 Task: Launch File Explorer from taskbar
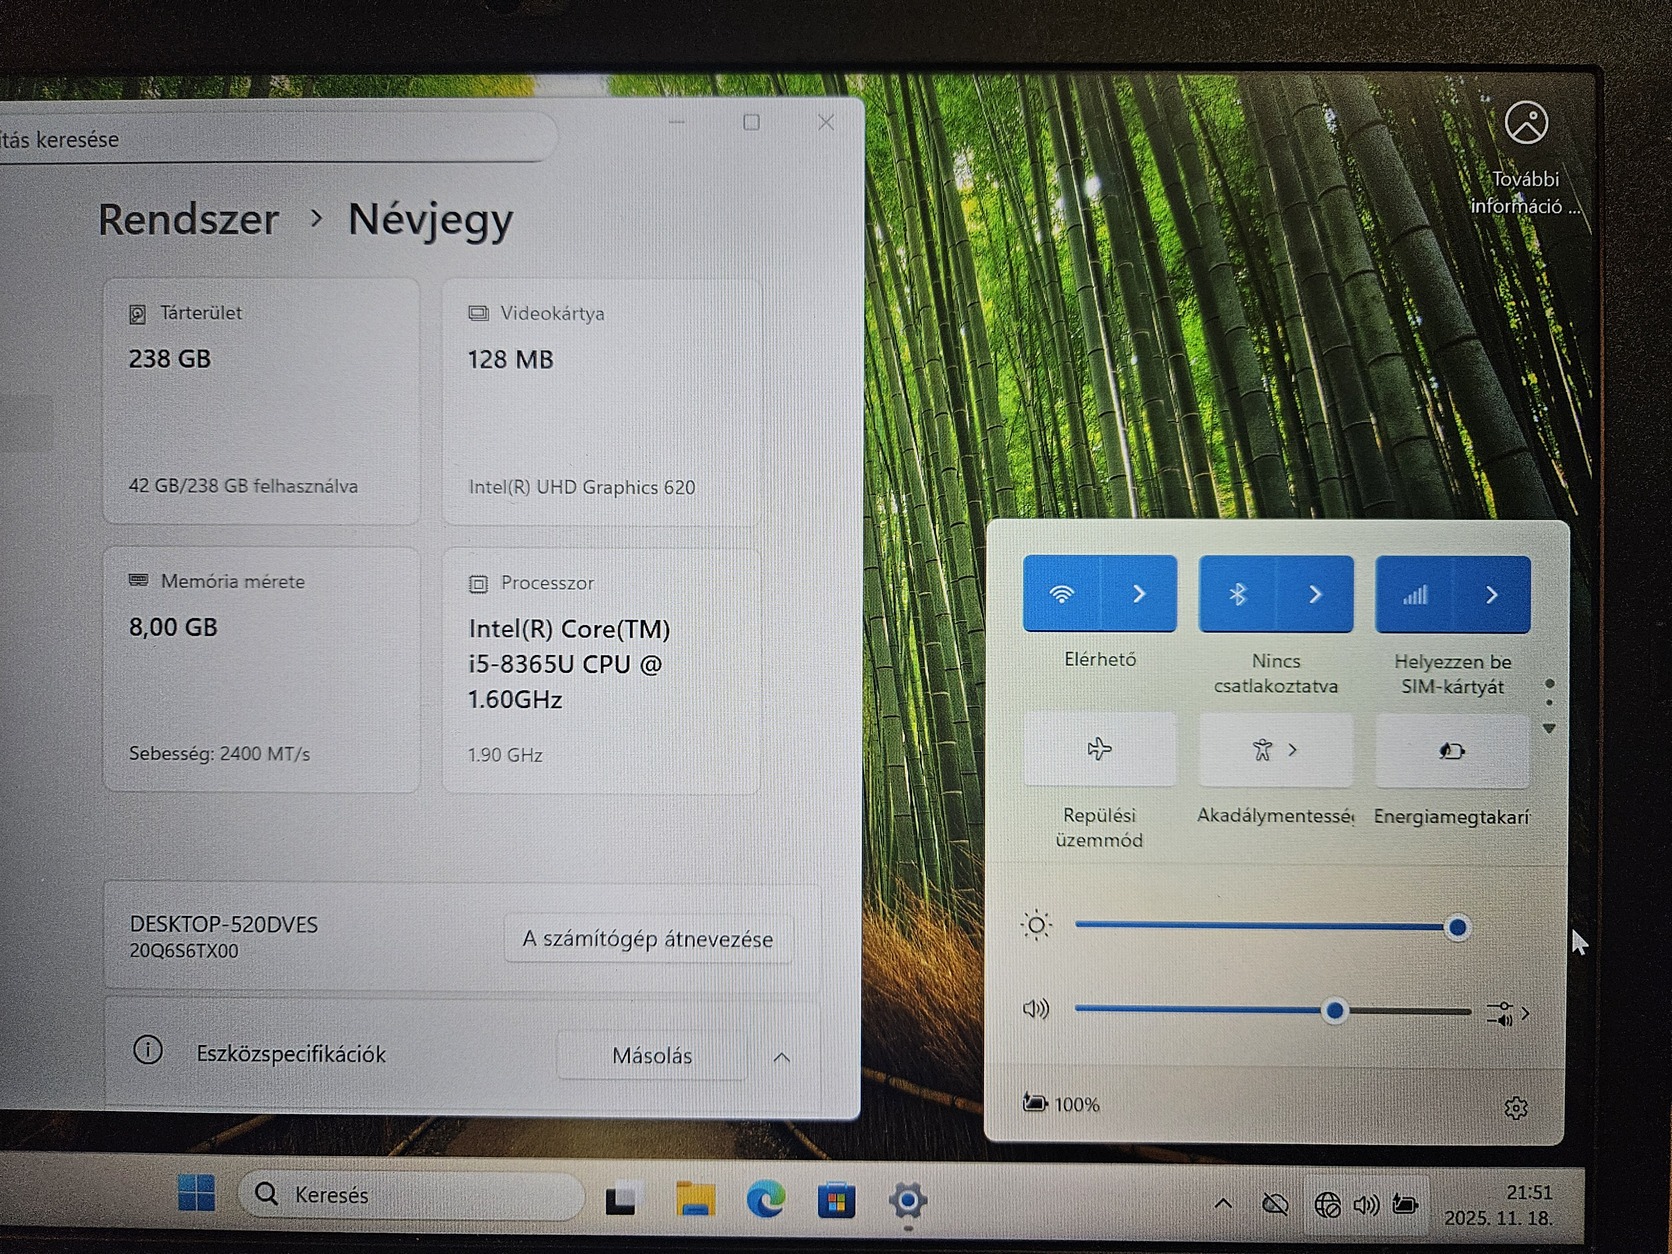[695, 1198]
